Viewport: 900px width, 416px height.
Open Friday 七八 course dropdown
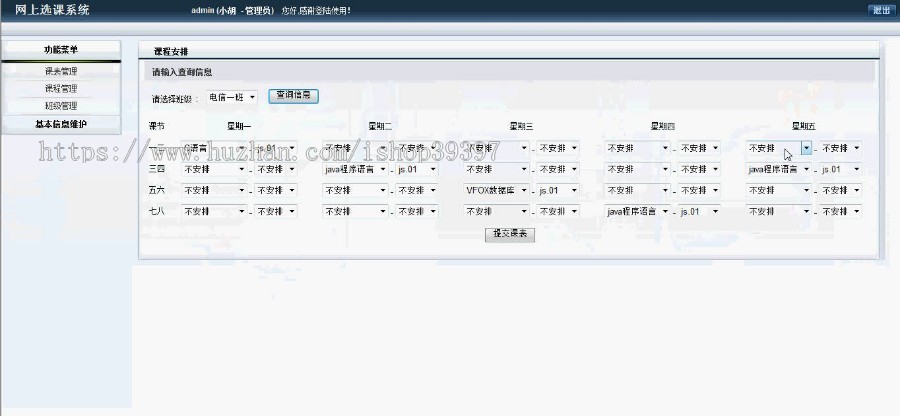[x=779, y=212]
